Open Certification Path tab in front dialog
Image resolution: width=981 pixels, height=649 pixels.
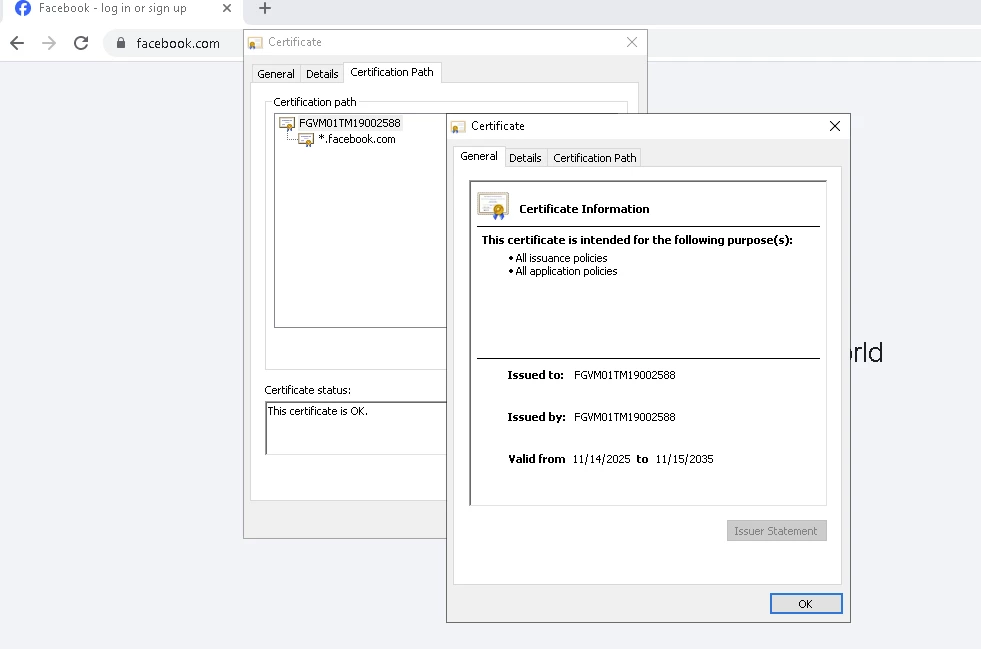click(595, 158)
